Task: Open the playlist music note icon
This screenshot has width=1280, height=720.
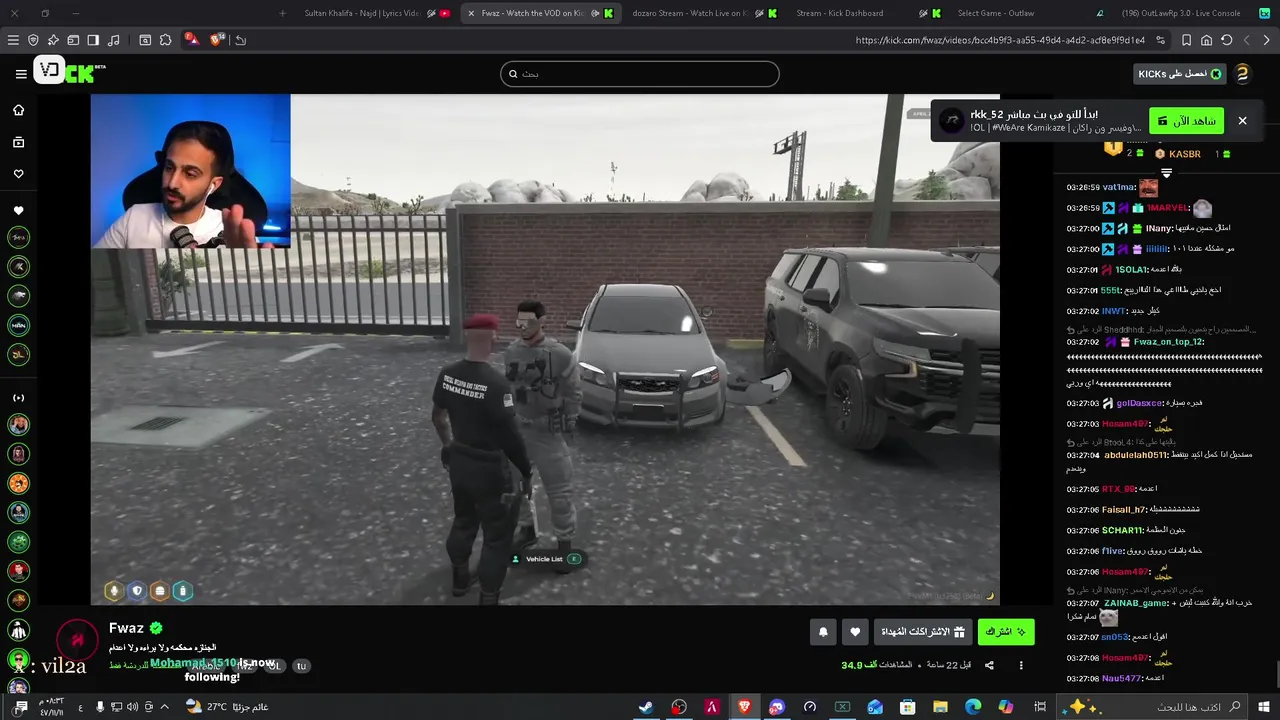Action: pos(113,40)
